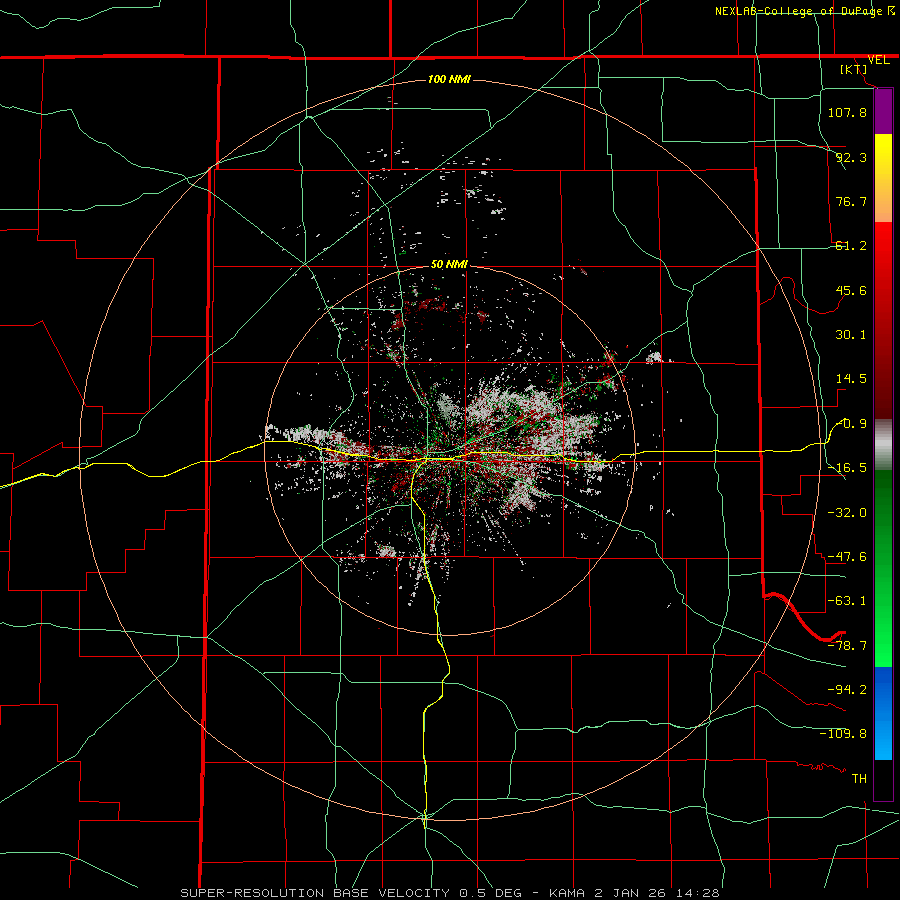Viewport: 900px width, 900px height.
Task: Select the 61.2 legend value
Action: 851,246
